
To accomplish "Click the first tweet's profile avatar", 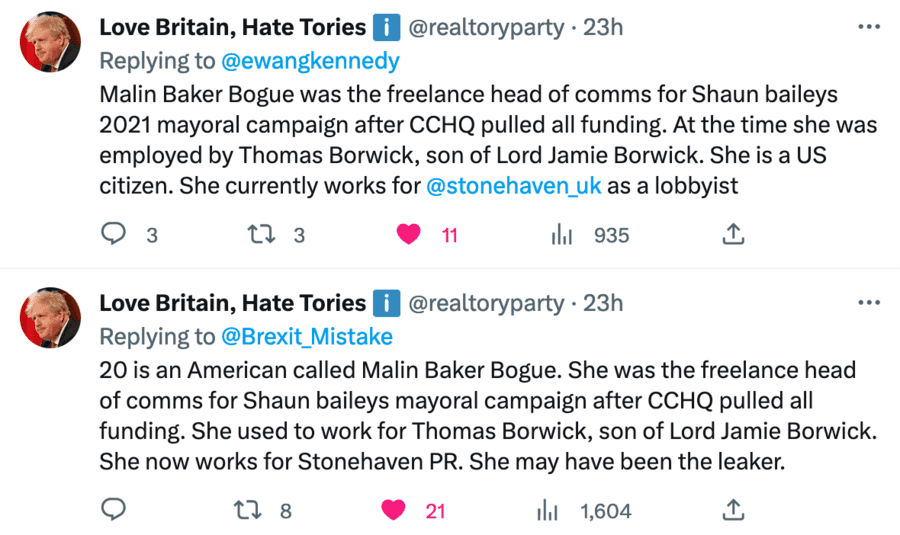I will click(x=51, y=41).
